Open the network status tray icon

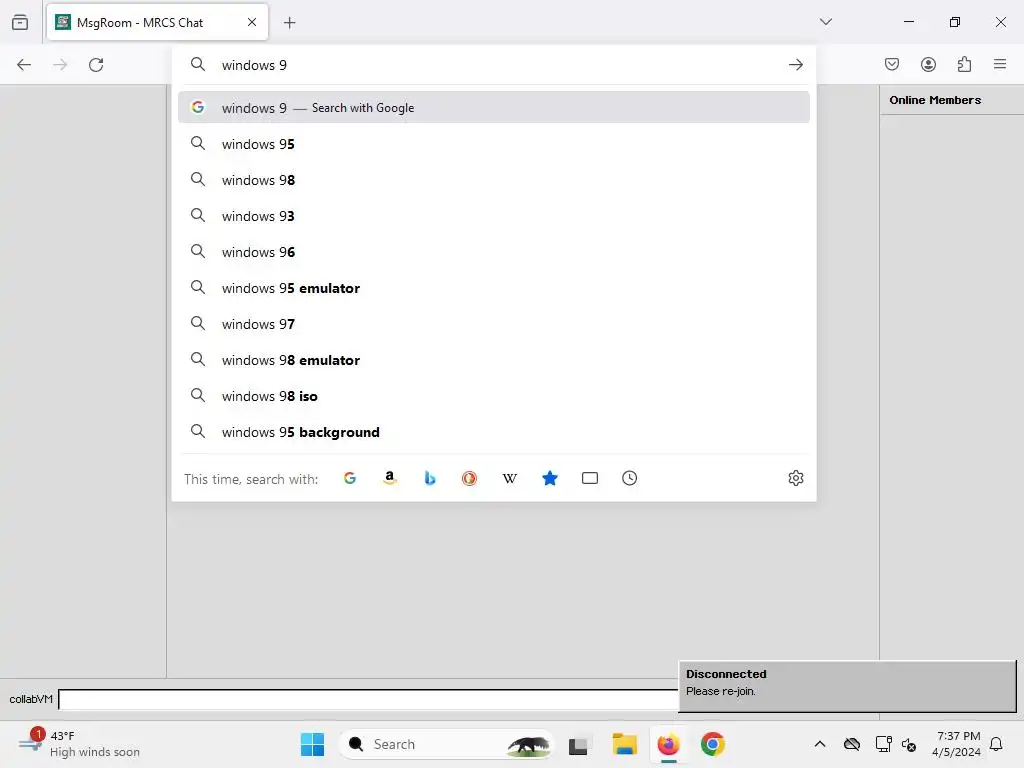[883, 744]
